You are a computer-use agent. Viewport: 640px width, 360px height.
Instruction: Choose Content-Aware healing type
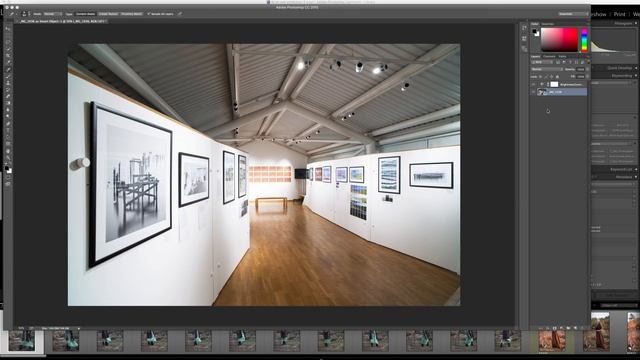coord(86,14)
